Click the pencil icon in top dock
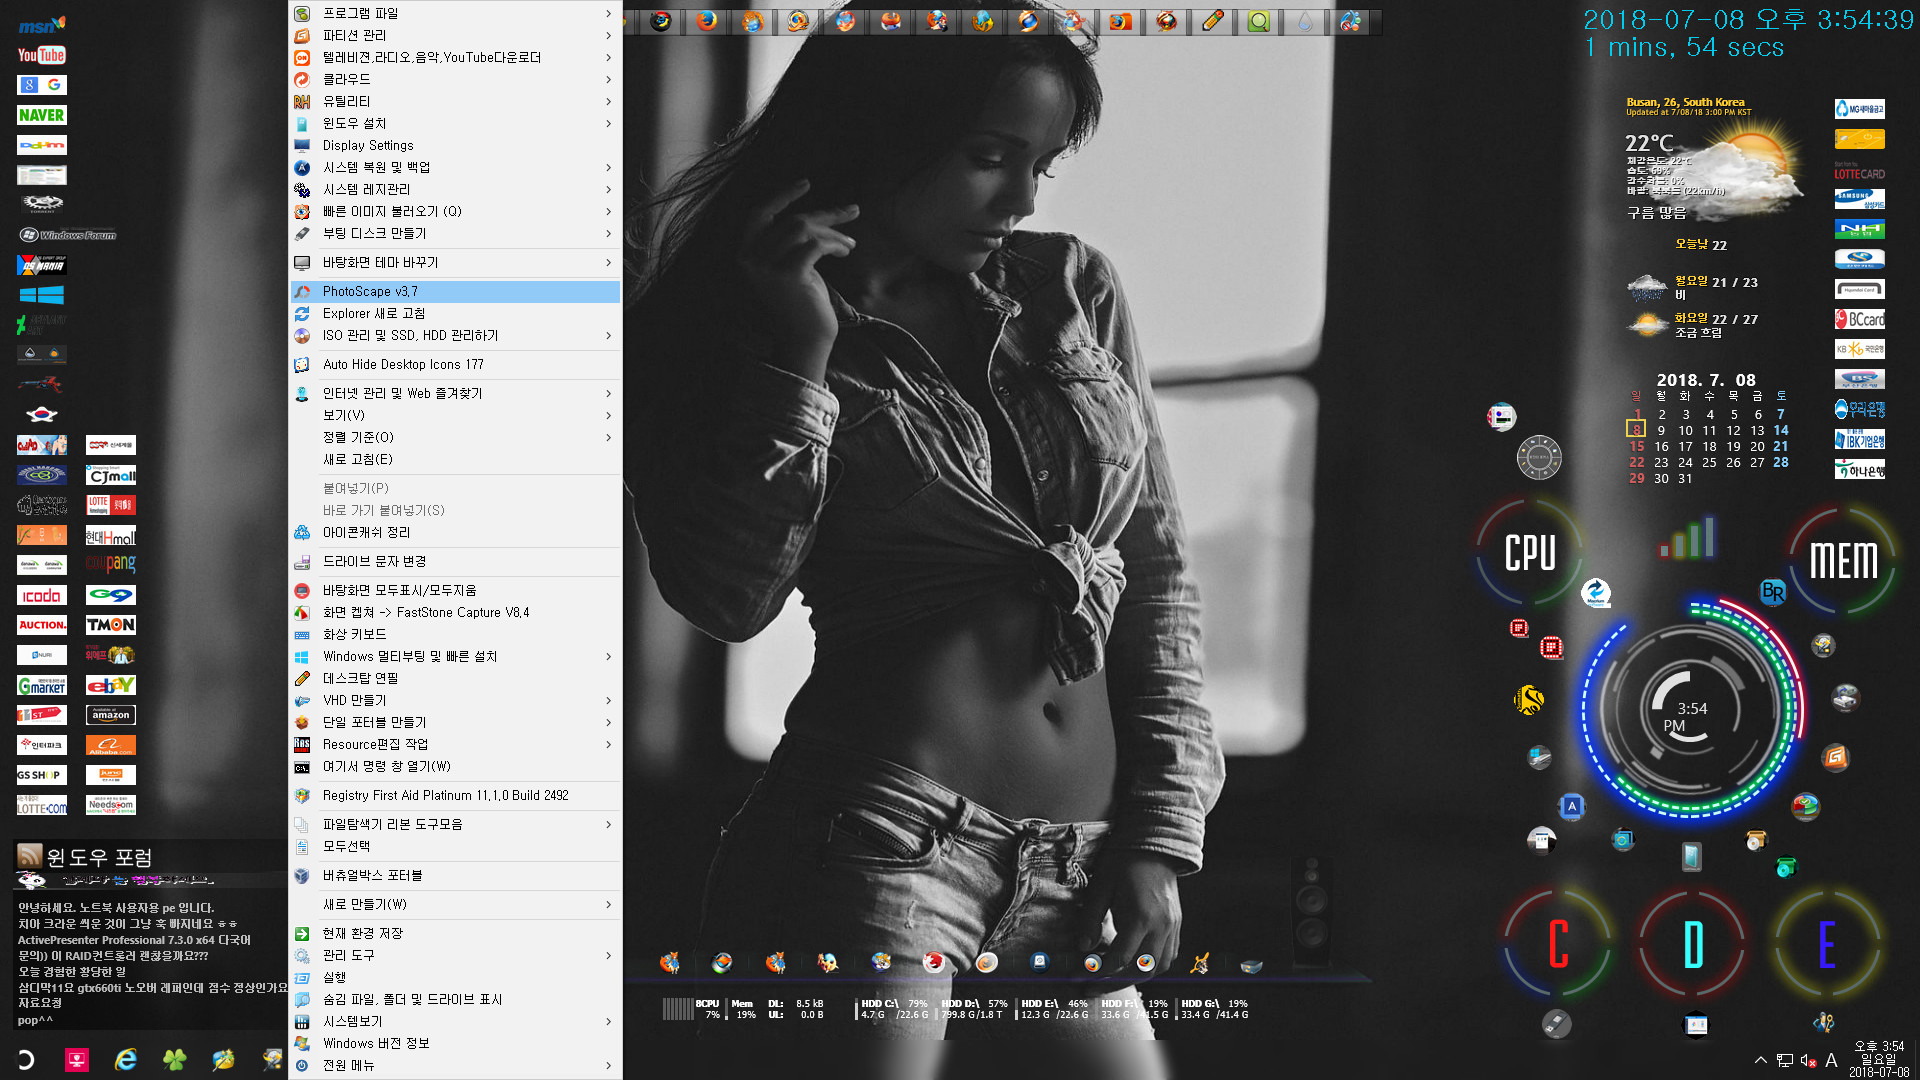This screenshot has height=1080, width=1920. [1212, 21]
